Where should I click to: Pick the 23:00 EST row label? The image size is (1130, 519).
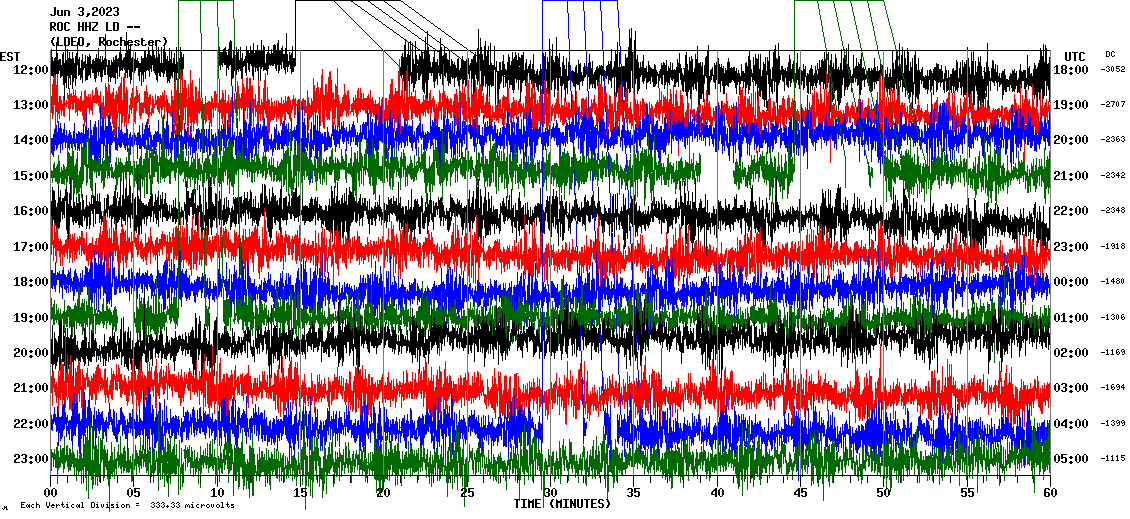tap(31, 459)
